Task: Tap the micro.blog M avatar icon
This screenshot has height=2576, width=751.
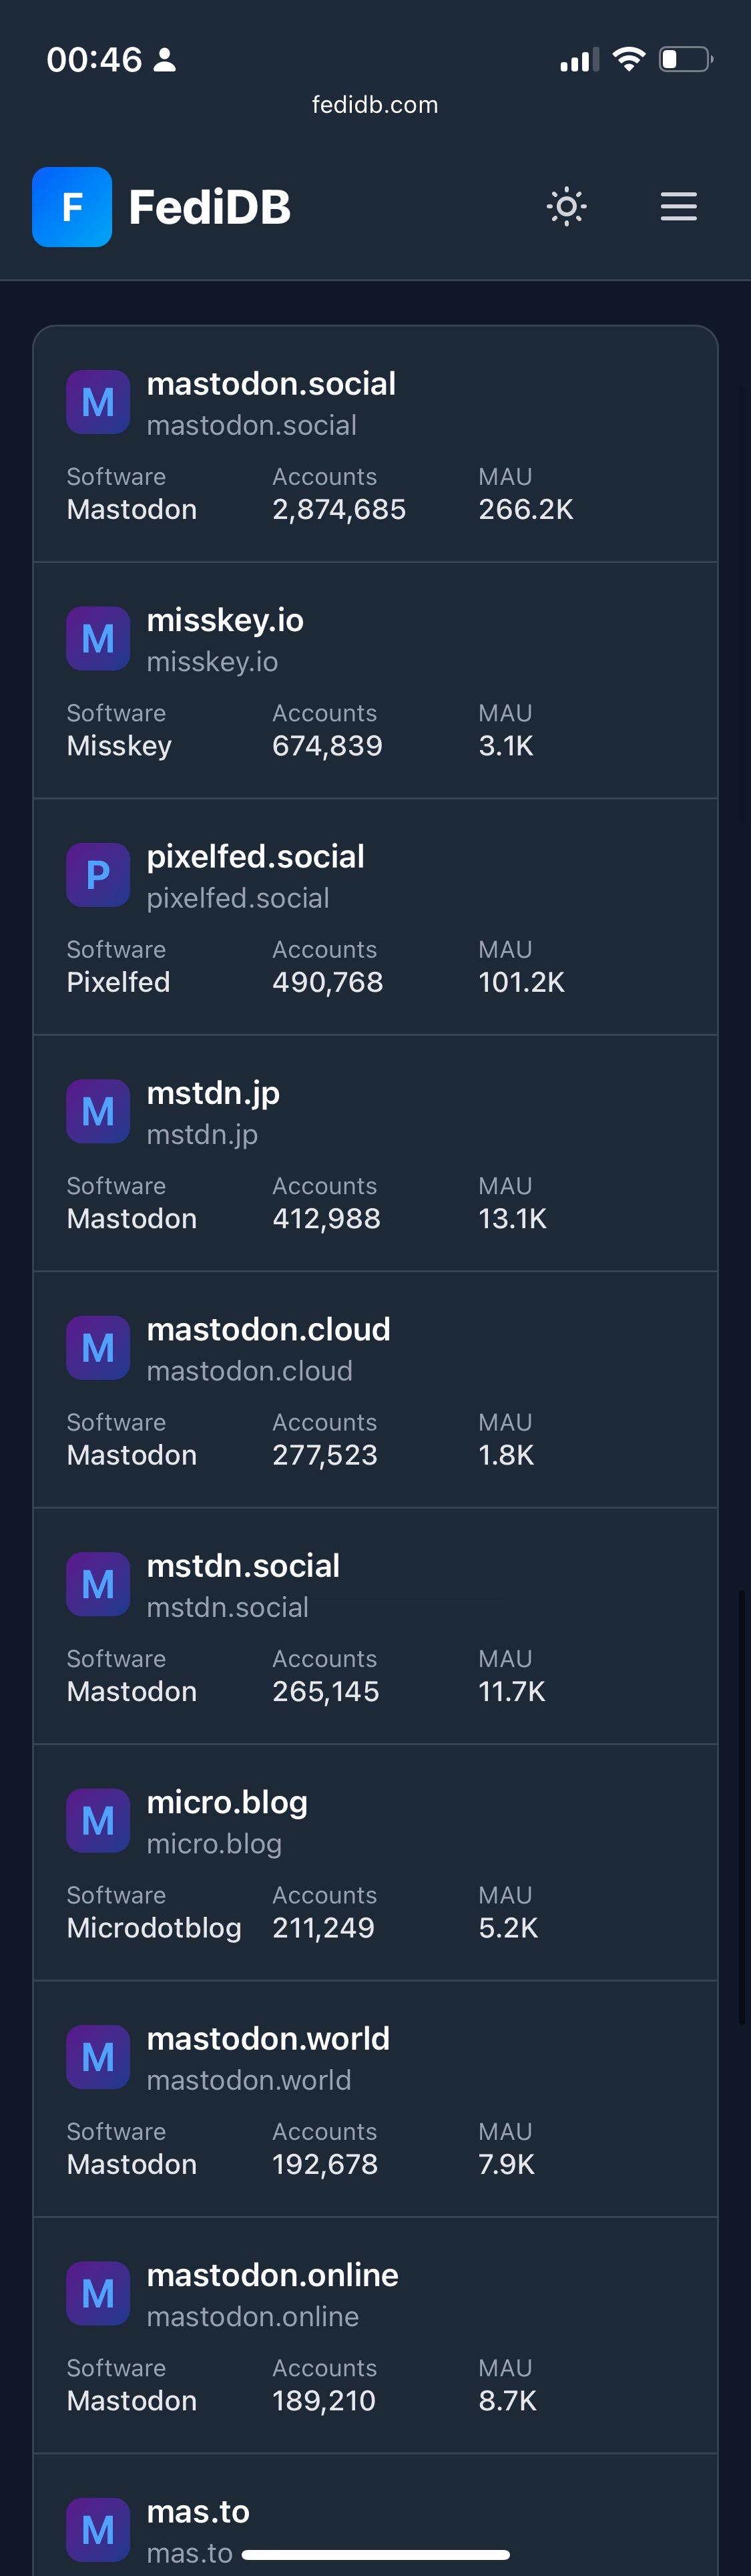Action: point(98,1821)
